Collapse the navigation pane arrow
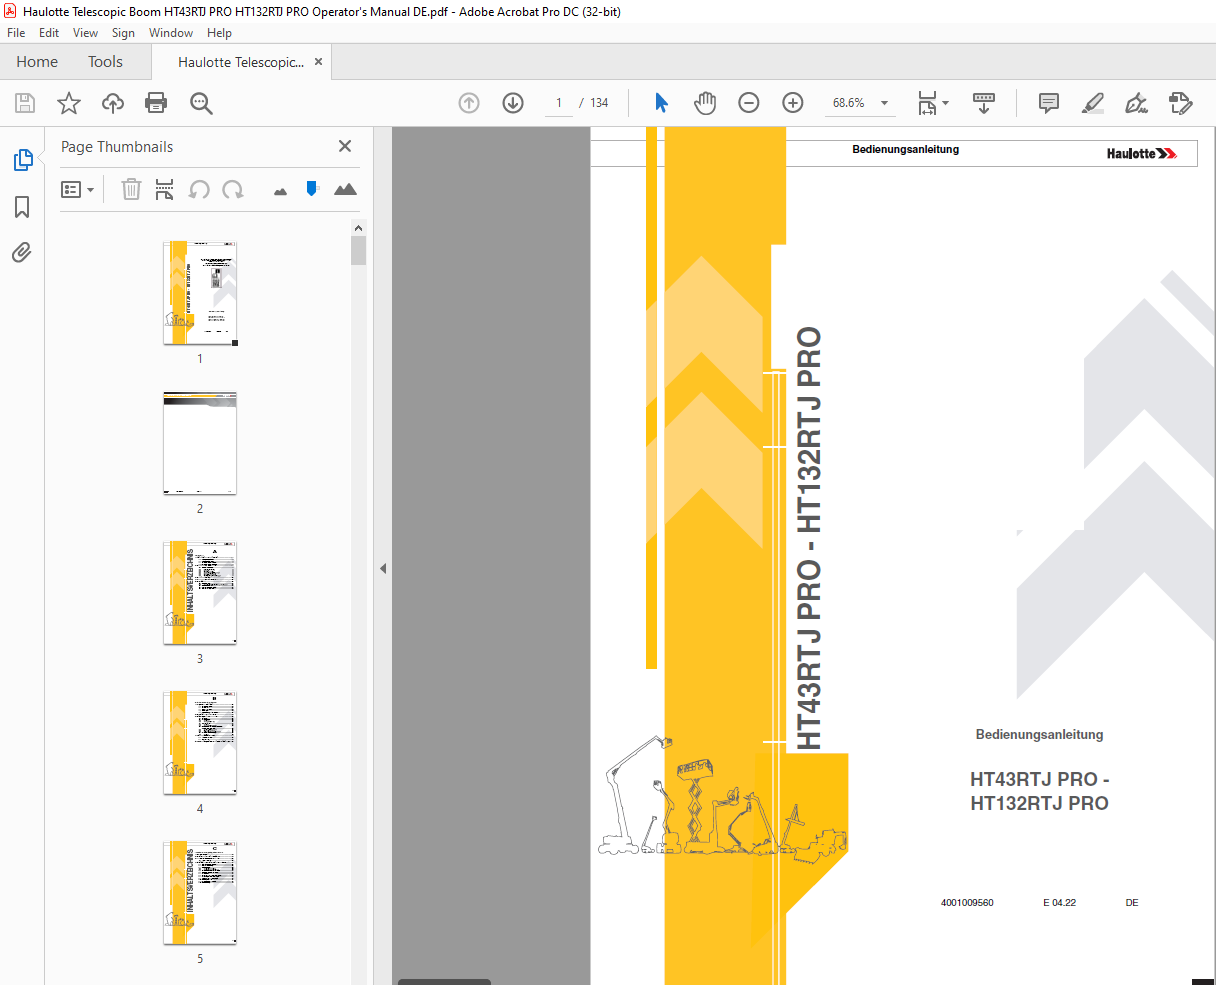1216x985 pixels. [x=383, y=568]
